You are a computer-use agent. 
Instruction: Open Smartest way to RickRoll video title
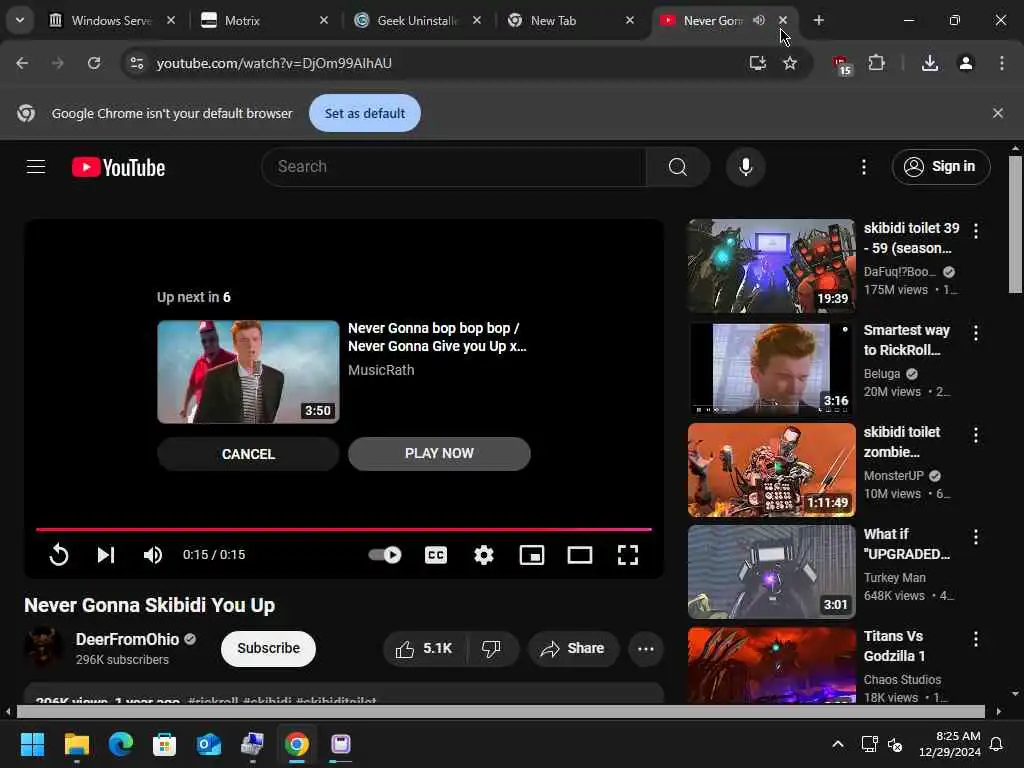pos(906,340)
